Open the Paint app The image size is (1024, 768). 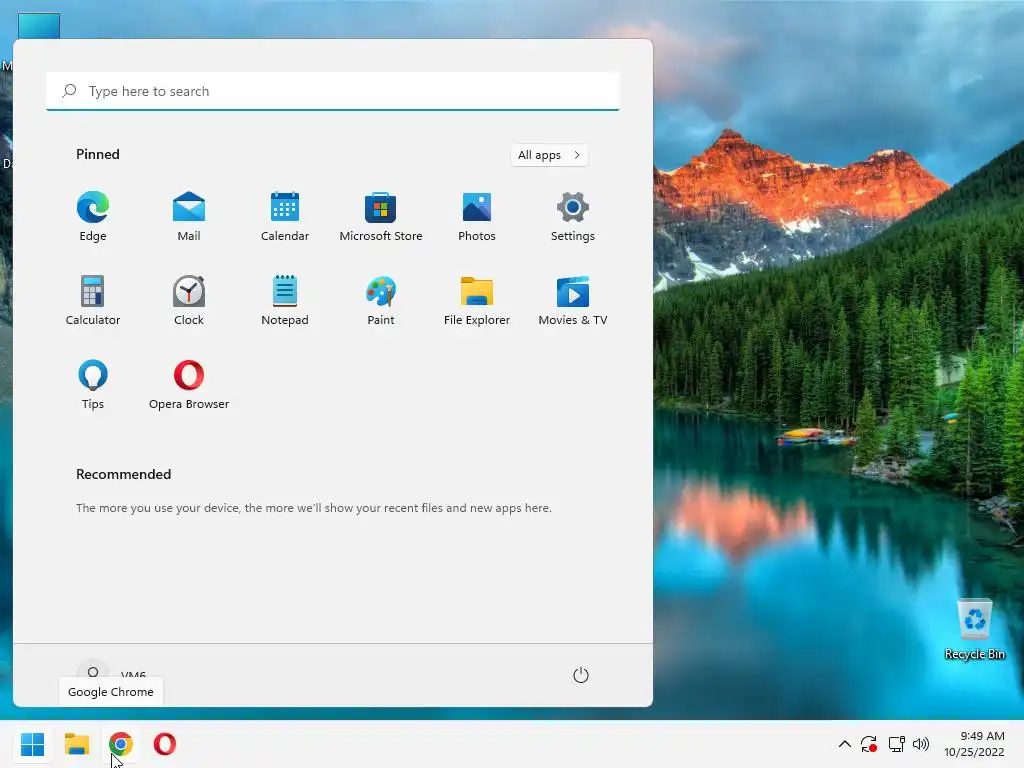pos(381,300)
